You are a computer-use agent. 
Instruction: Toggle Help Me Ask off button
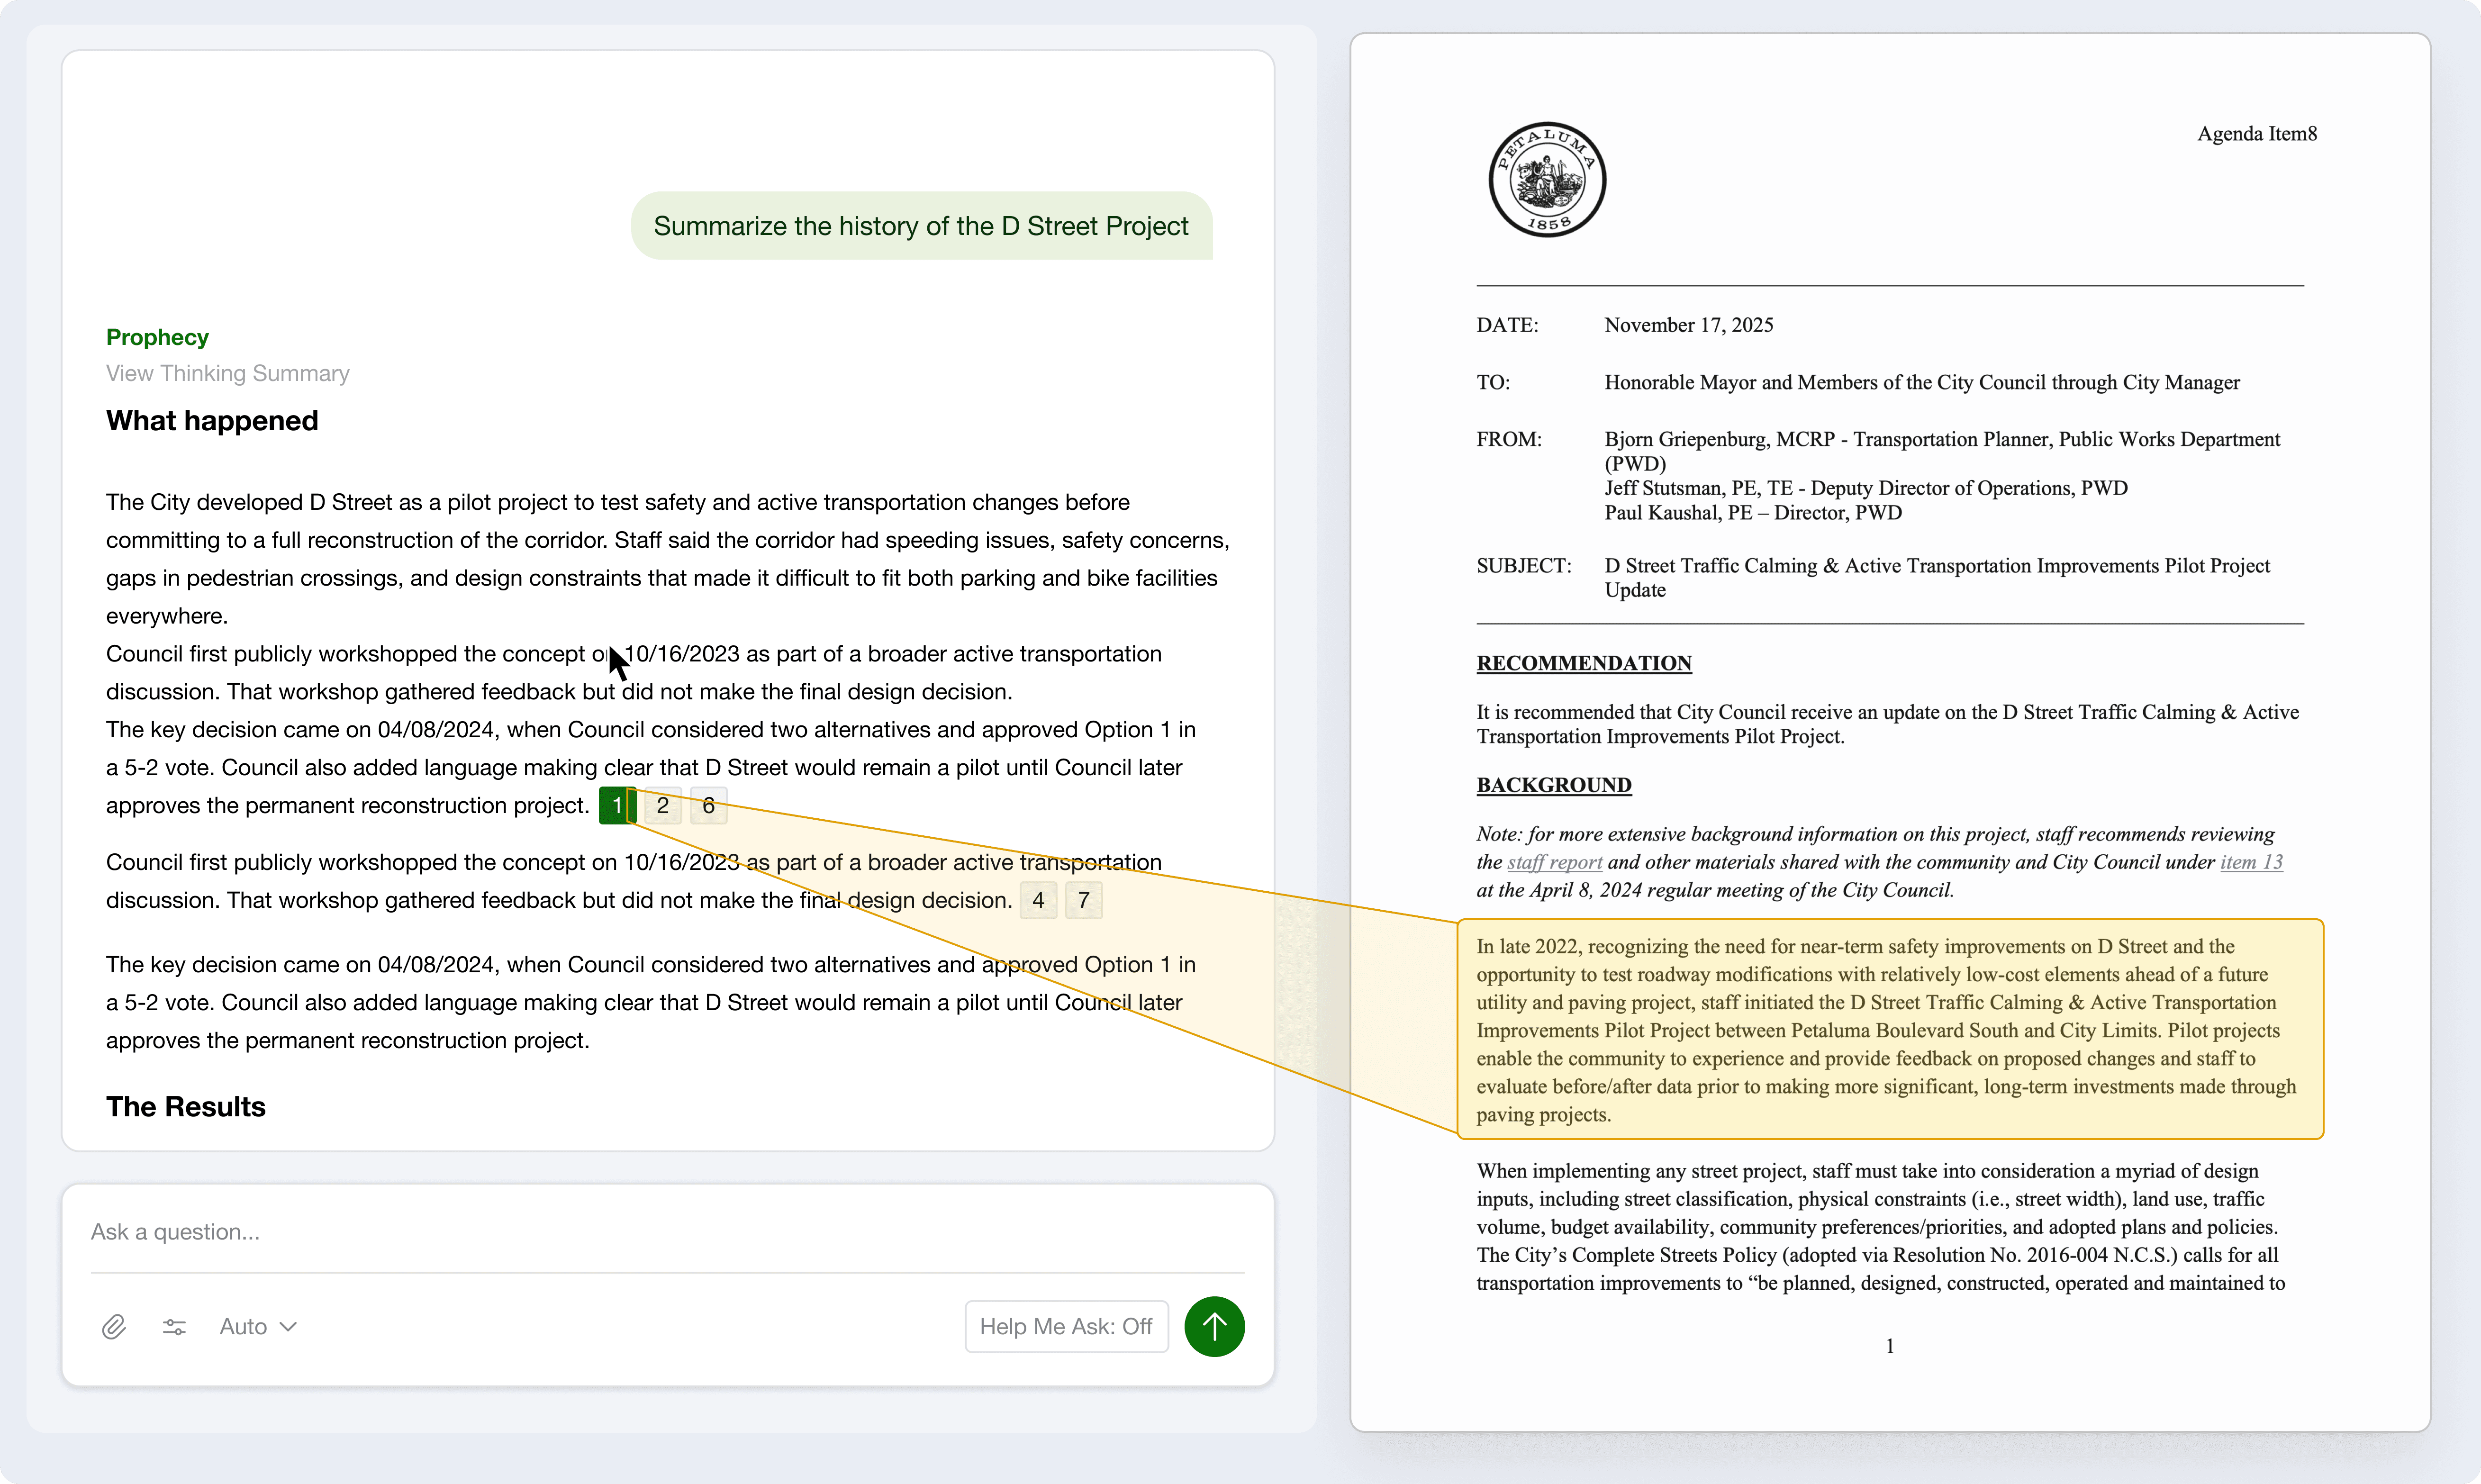(x=1065, y=1326)
